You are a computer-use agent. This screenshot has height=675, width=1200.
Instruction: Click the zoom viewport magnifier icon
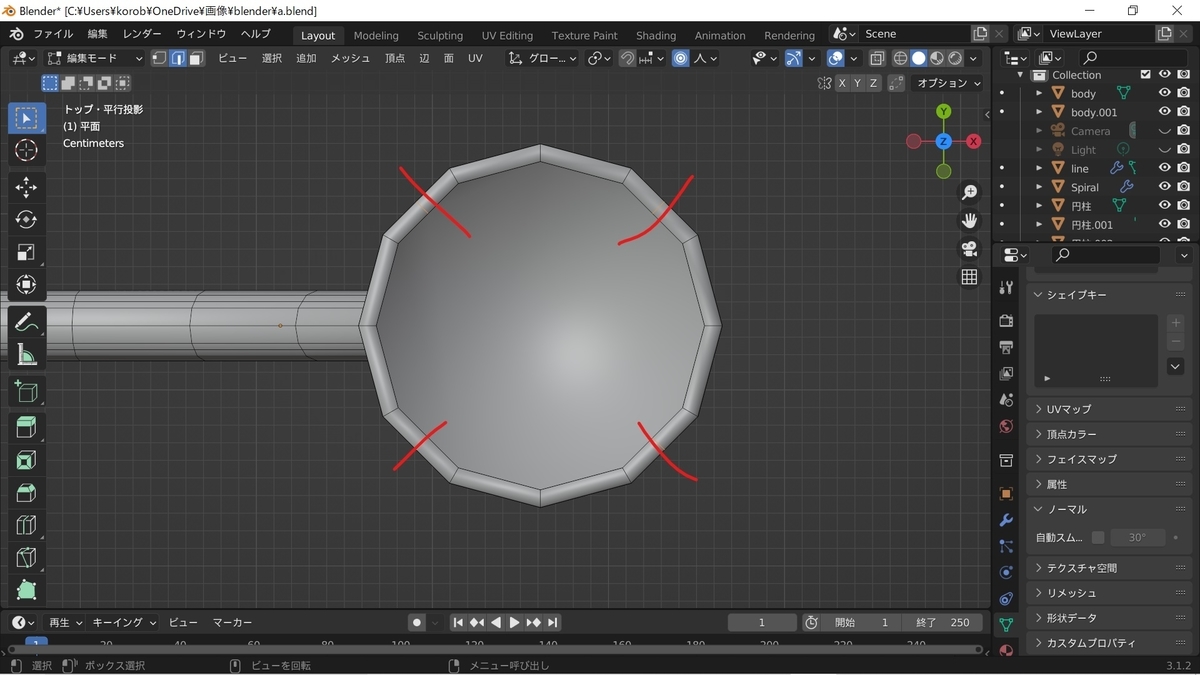click(969, 192)
